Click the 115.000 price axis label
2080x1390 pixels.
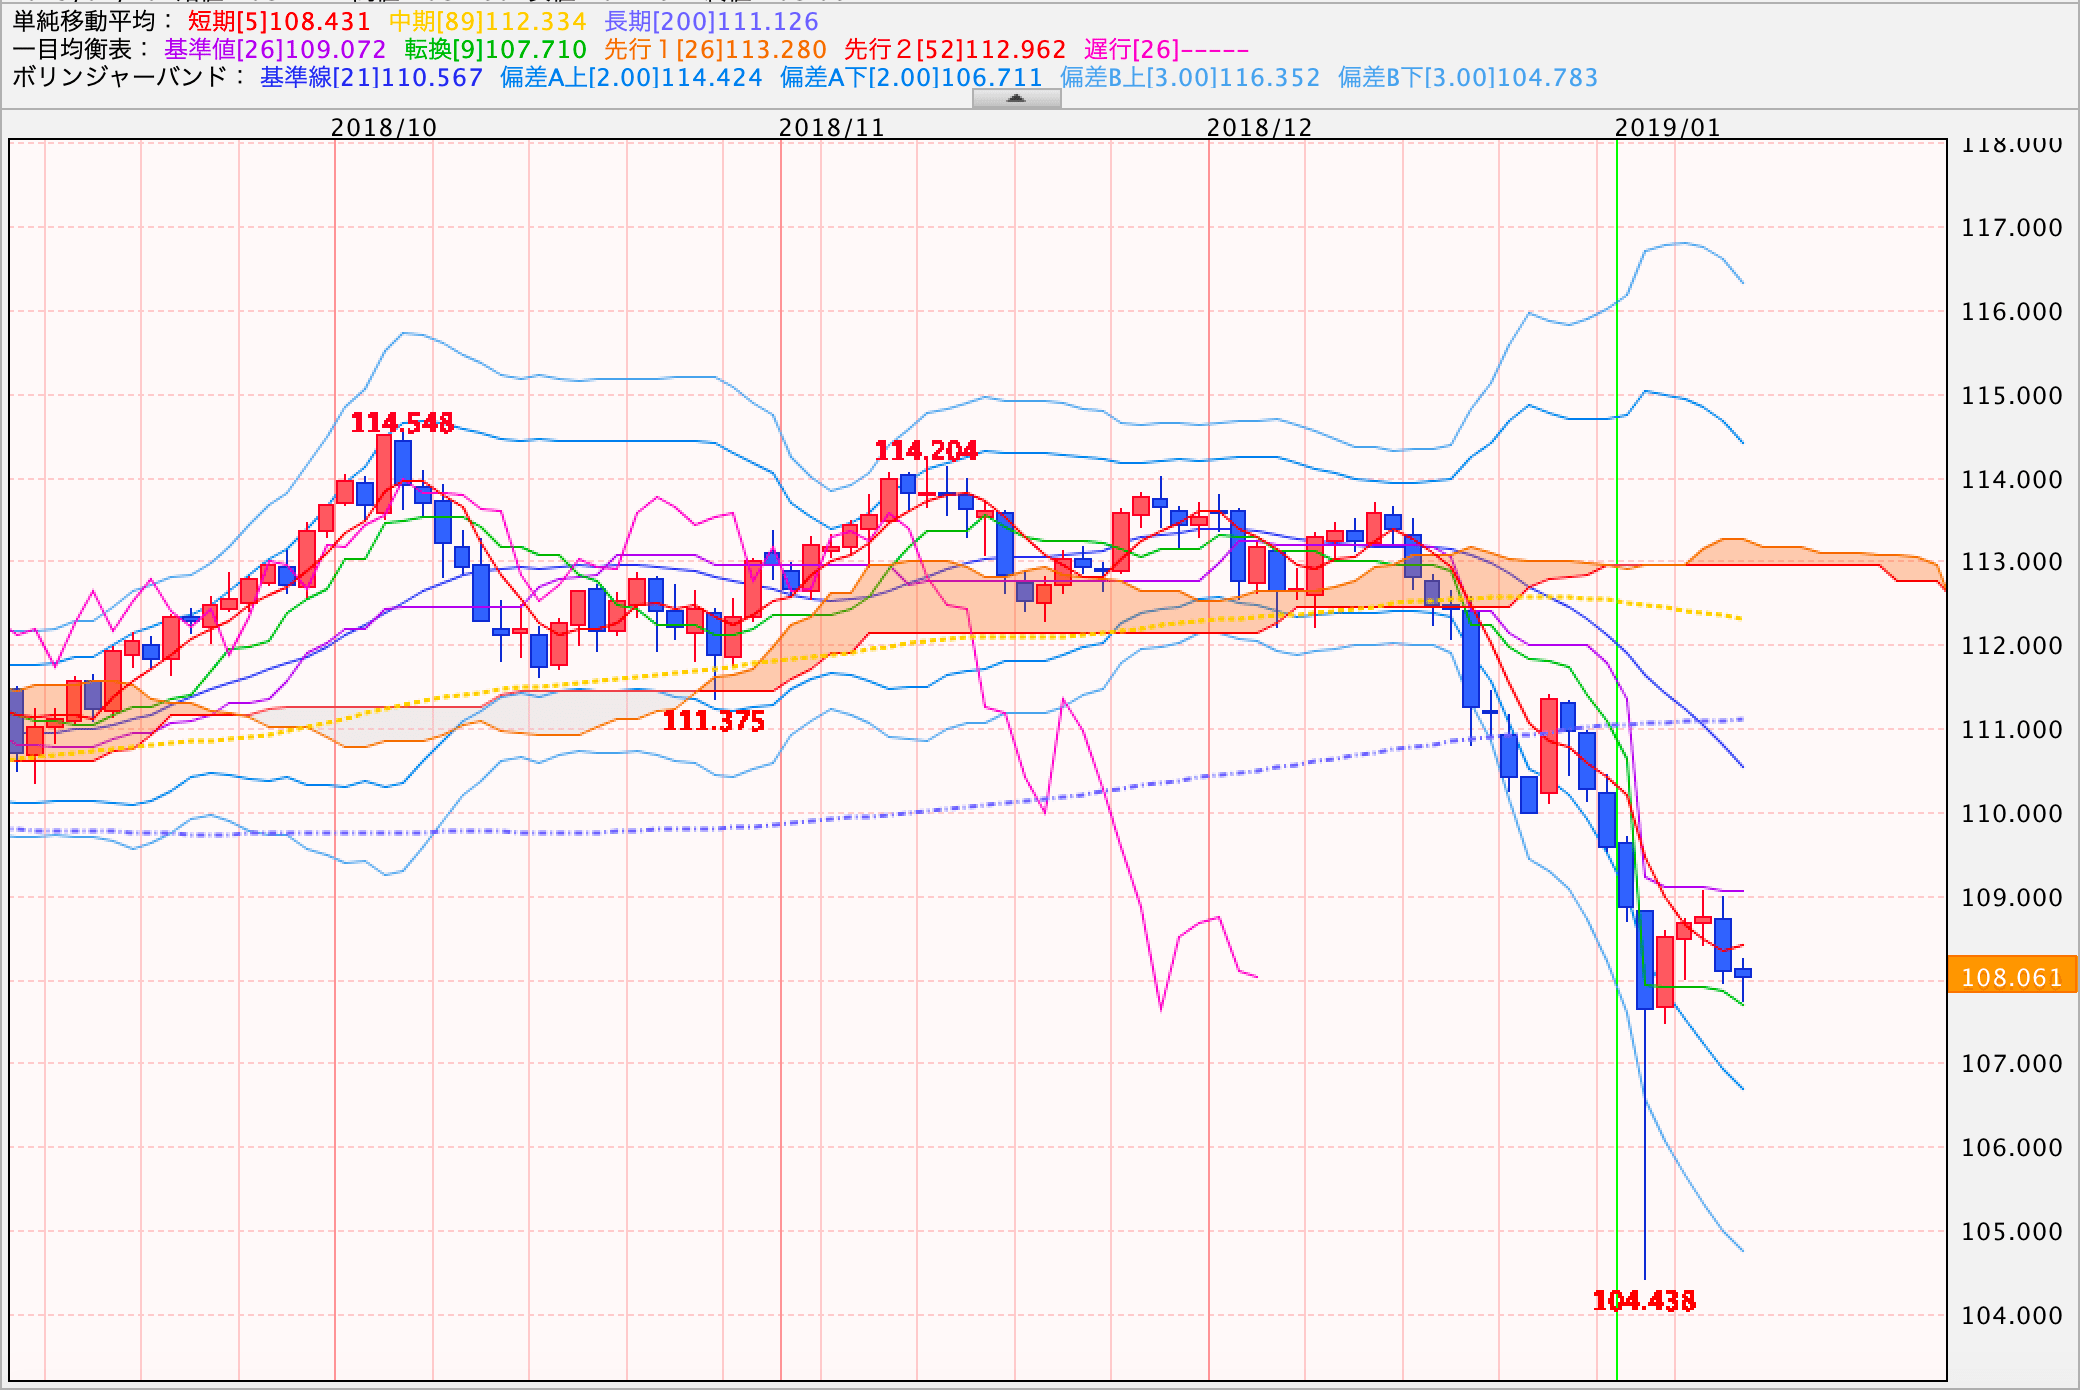tap(2012, 396)
